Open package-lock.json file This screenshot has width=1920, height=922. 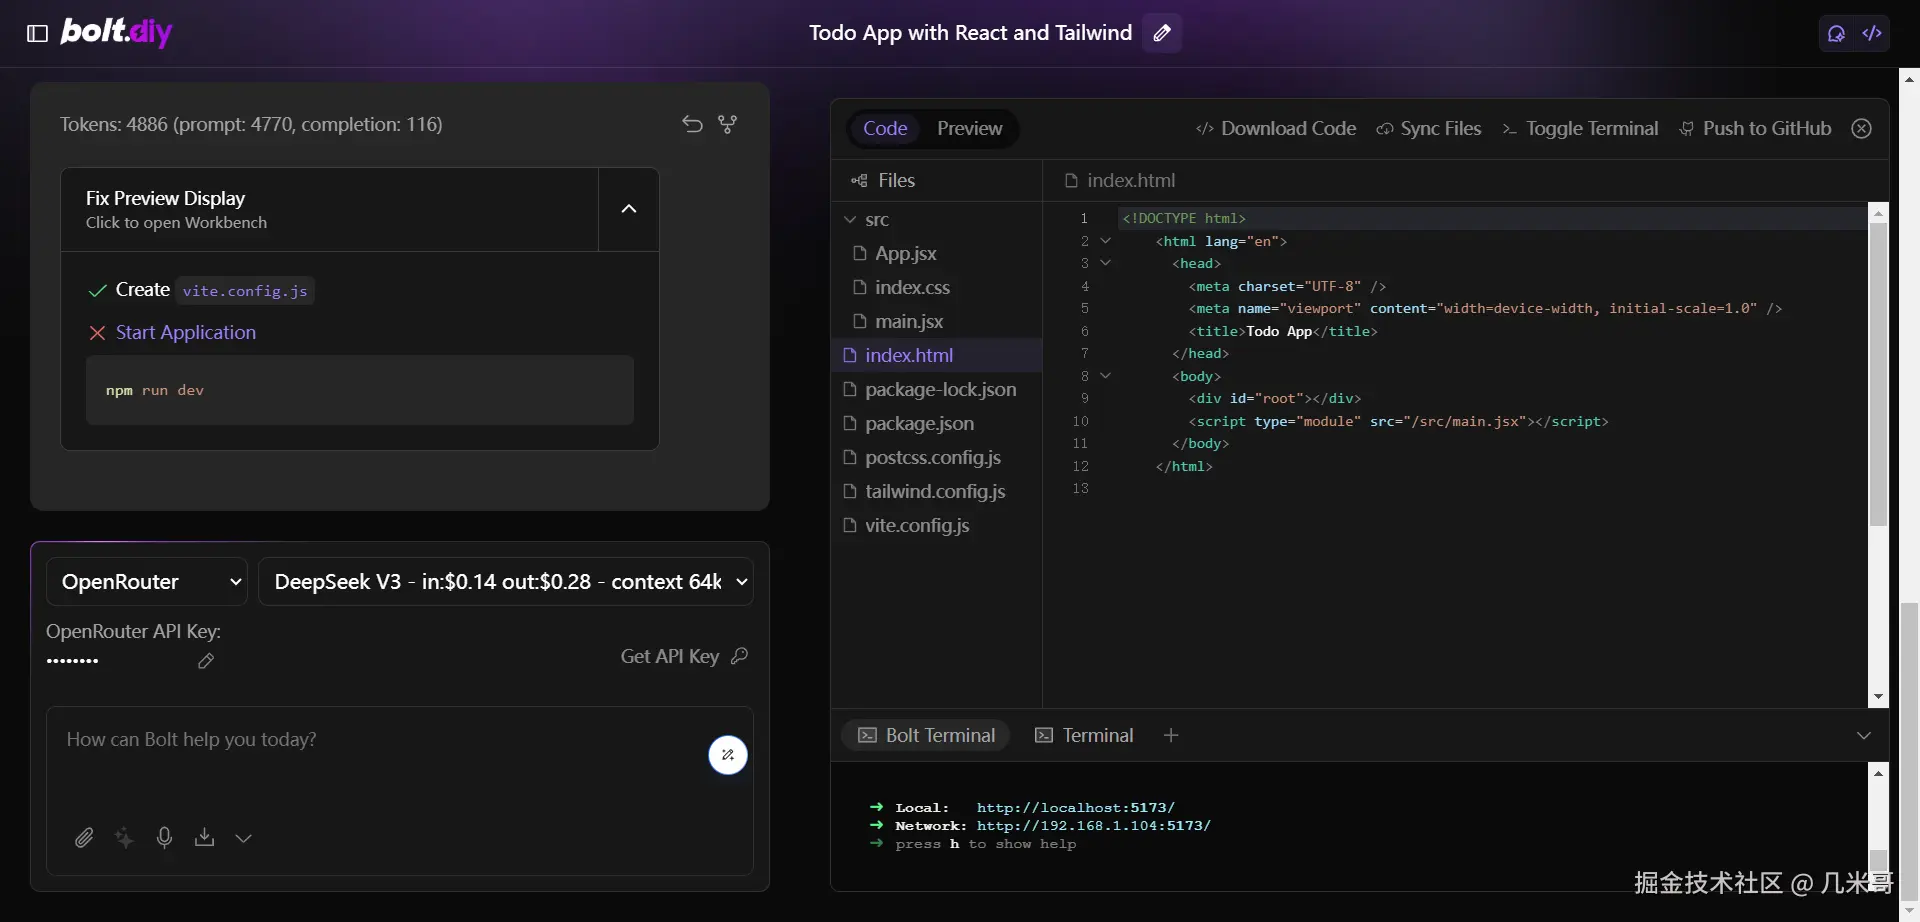tap(937, 390)
